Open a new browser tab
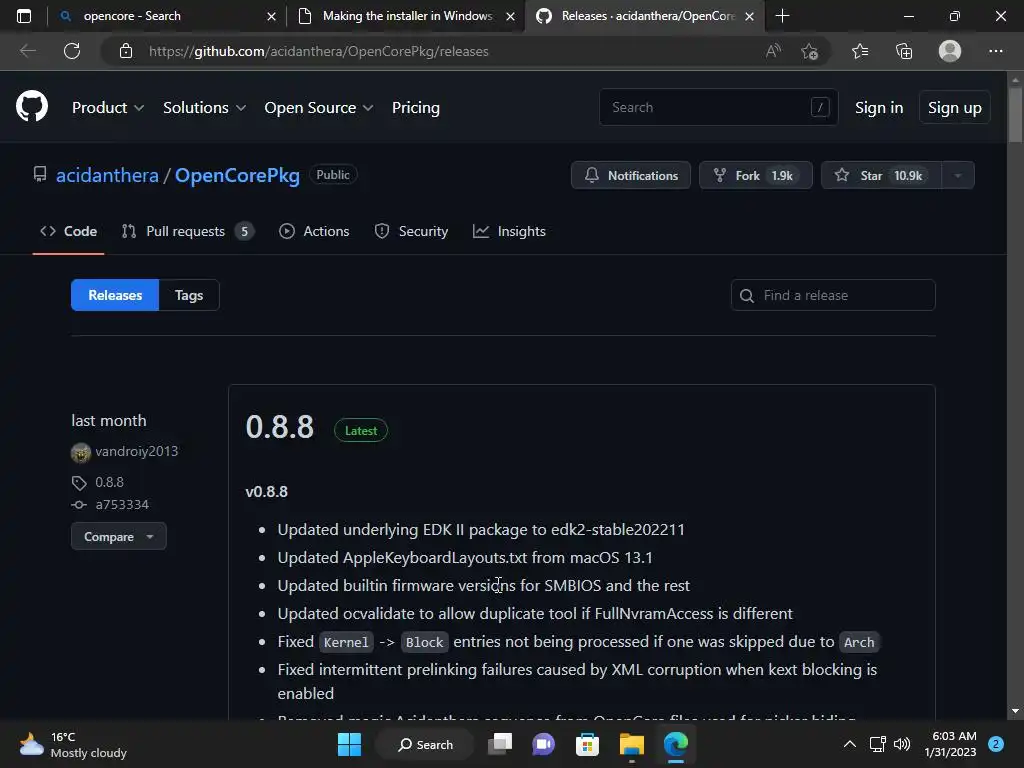This screenshot has height=768, width=1024. point(782,16)
